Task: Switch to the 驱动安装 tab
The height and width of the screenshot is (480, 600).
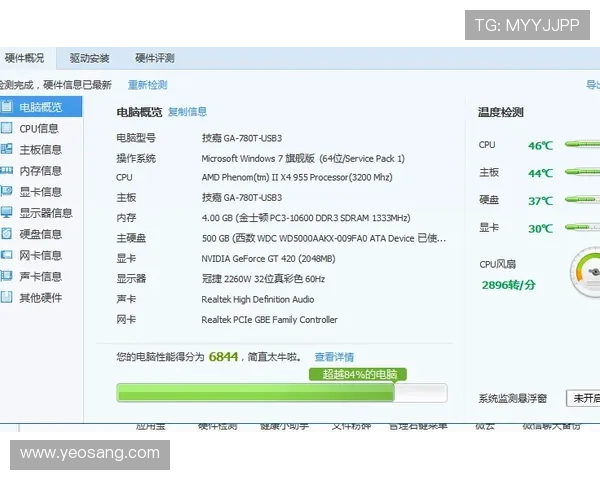Action: click(90, 58)
